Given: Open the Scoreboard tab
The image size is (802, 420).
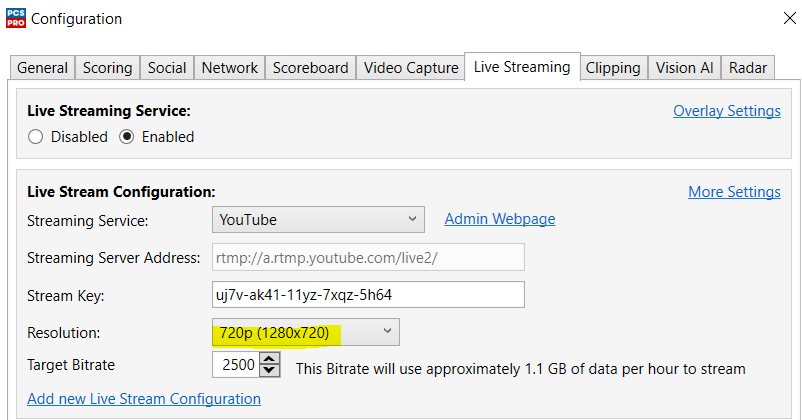Looking at the screenshot, I should click(x=310, y=68).
